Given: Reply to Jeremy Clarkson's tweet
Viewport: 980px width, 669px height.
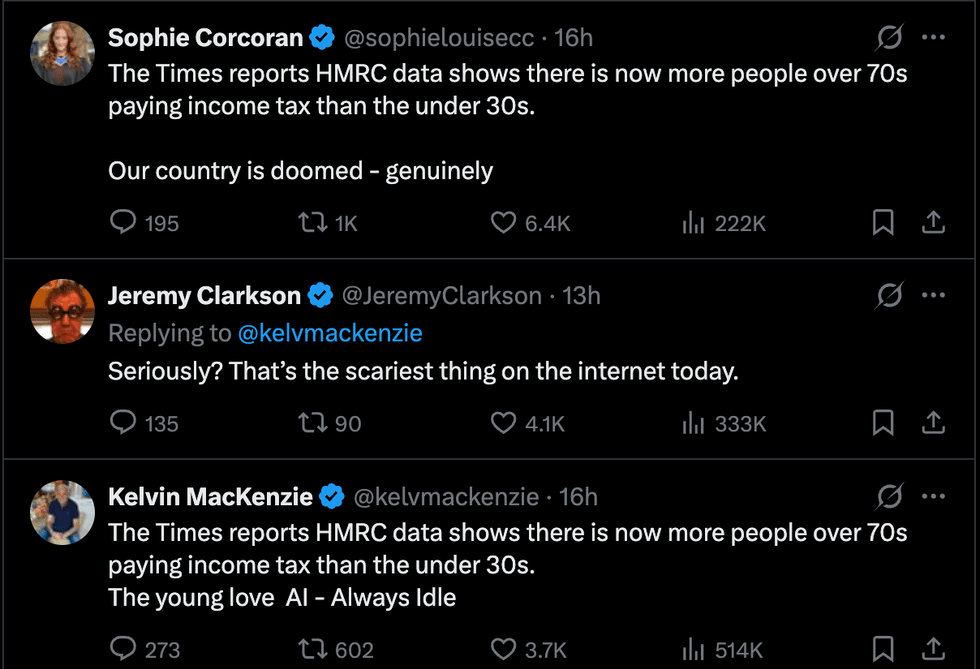Looking at the screenshot, I should tap(123, 423).
